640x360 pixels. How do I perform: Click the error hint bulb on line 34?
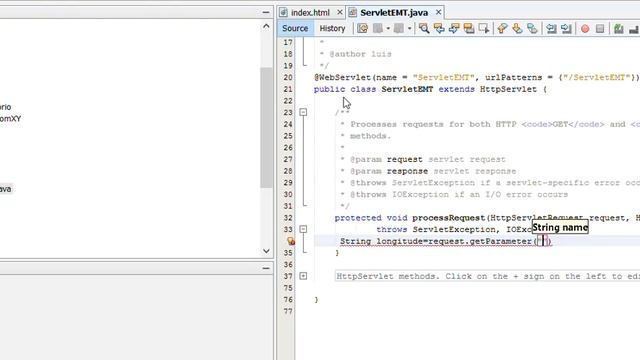291,241
